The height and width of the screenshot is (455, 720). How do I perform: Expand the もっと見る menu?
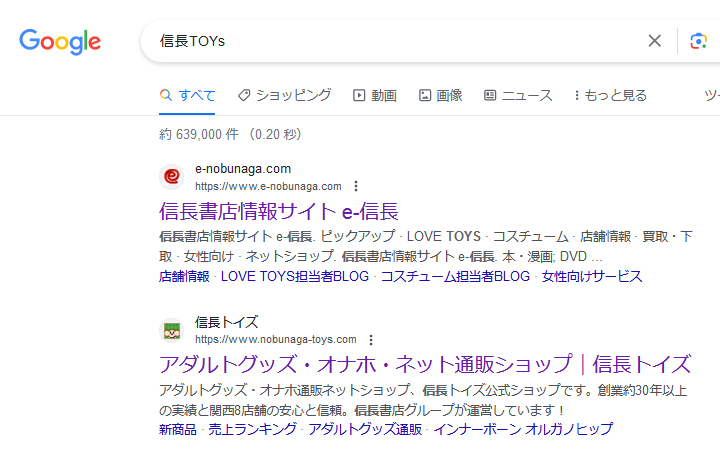[x=611, y=95]
